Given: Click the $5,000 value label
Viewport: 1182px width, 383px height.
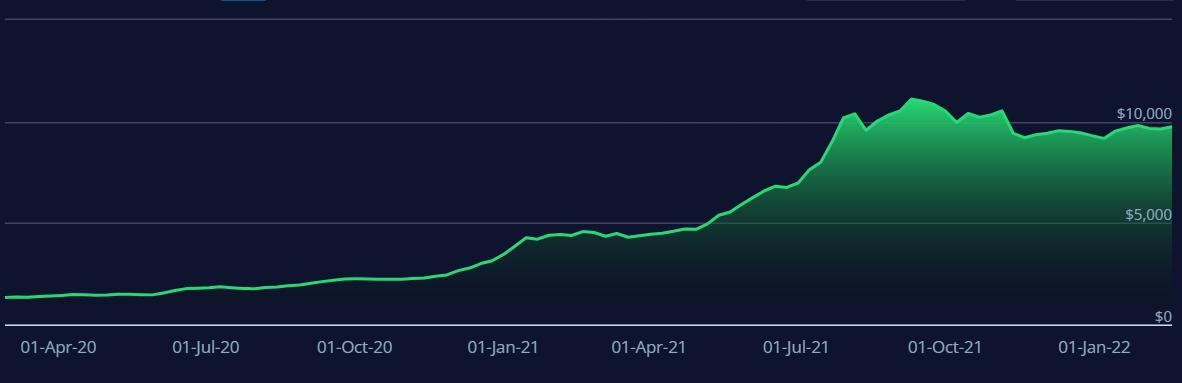Looking at the screenshot, I should pos(1149,215).
